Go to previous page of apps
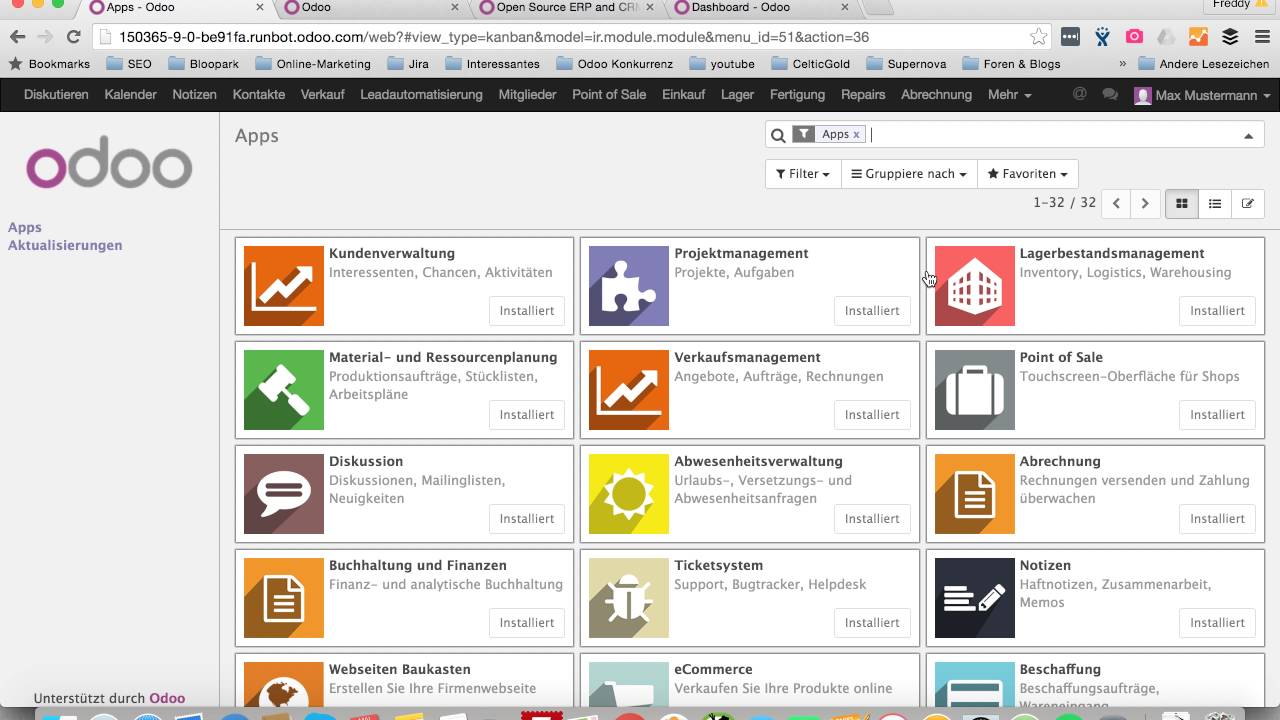The width and height of the screenshot is (1280, 720). [x=1116, y=203]
